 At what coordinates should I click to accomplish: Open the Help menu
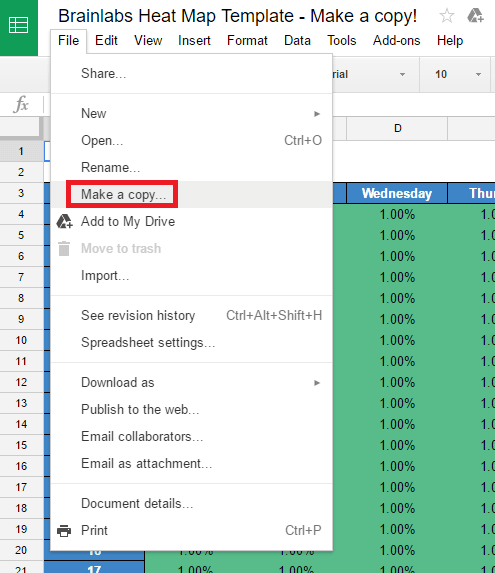450,41
